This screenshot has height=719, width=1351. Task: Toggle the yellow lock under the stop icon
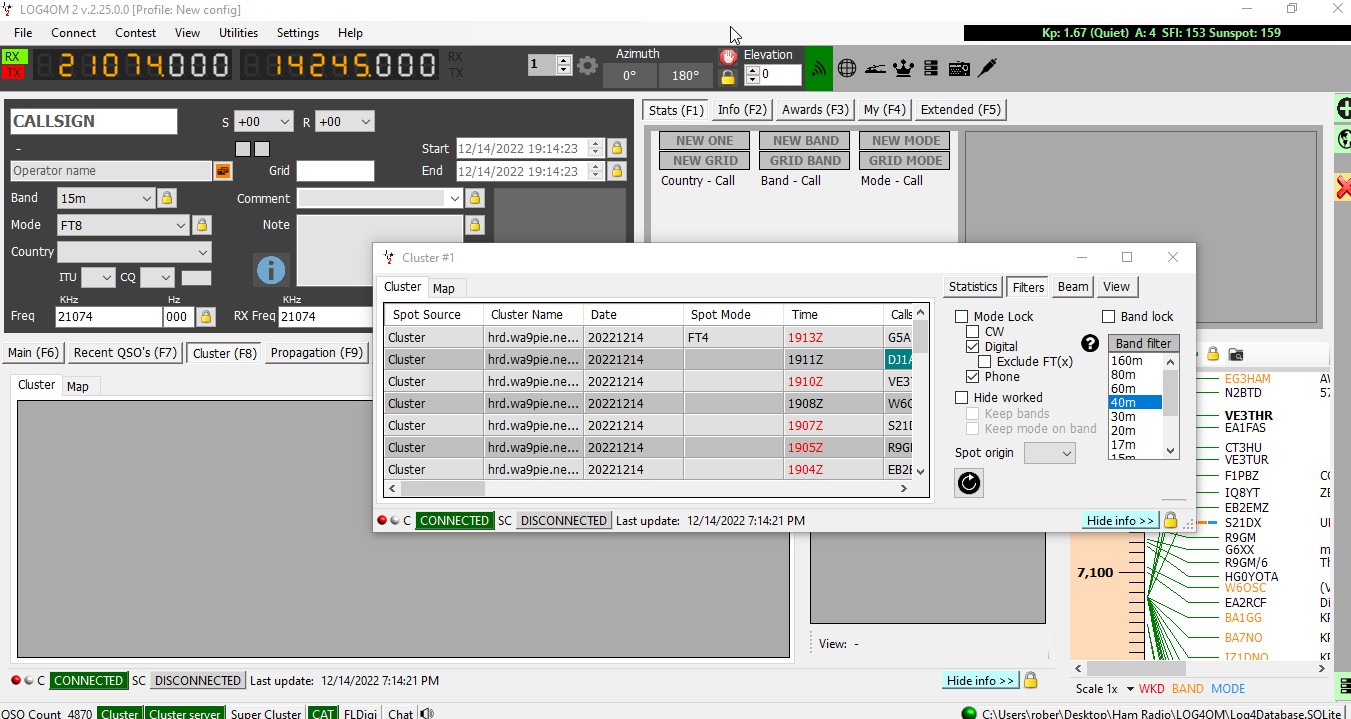pyautogui.click(x=728, y=76)
